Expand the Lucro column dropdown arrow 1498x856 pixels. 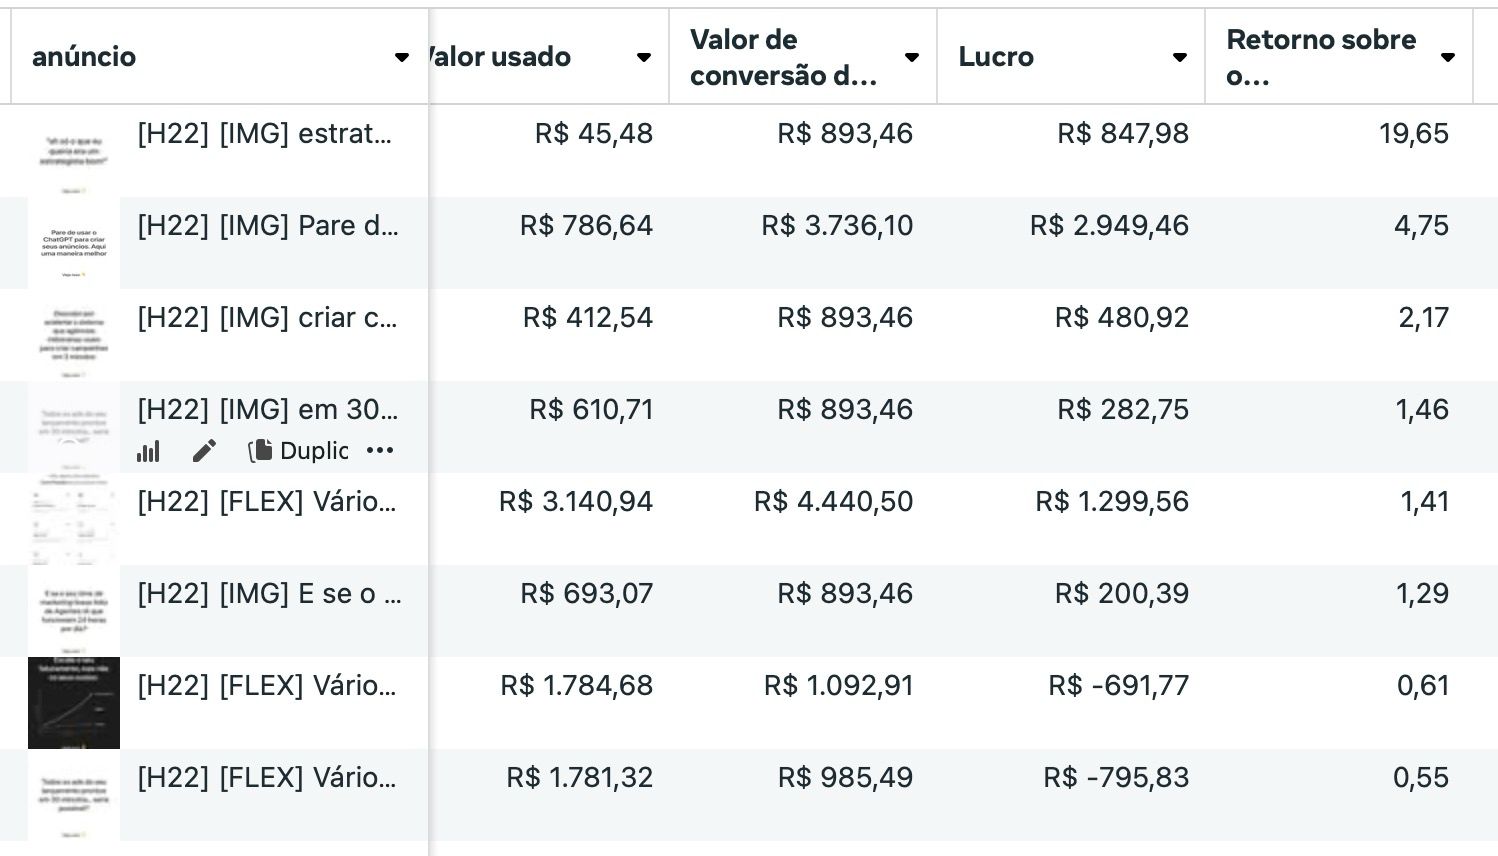click(x=1180, y=57)
